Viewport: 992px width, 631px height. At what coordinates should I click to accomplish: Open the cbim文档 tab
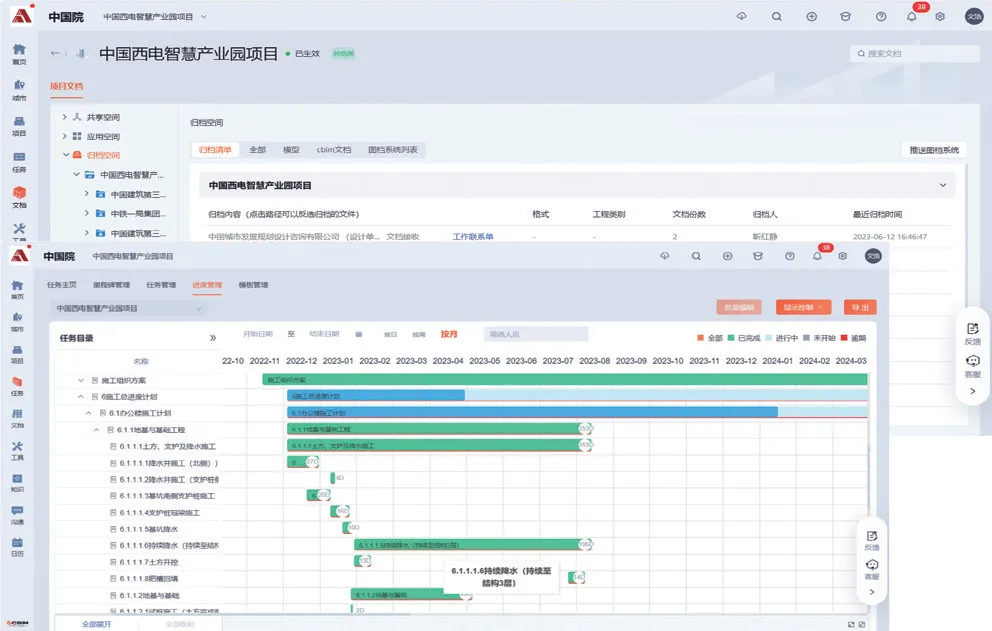click(x=334, y=150)
